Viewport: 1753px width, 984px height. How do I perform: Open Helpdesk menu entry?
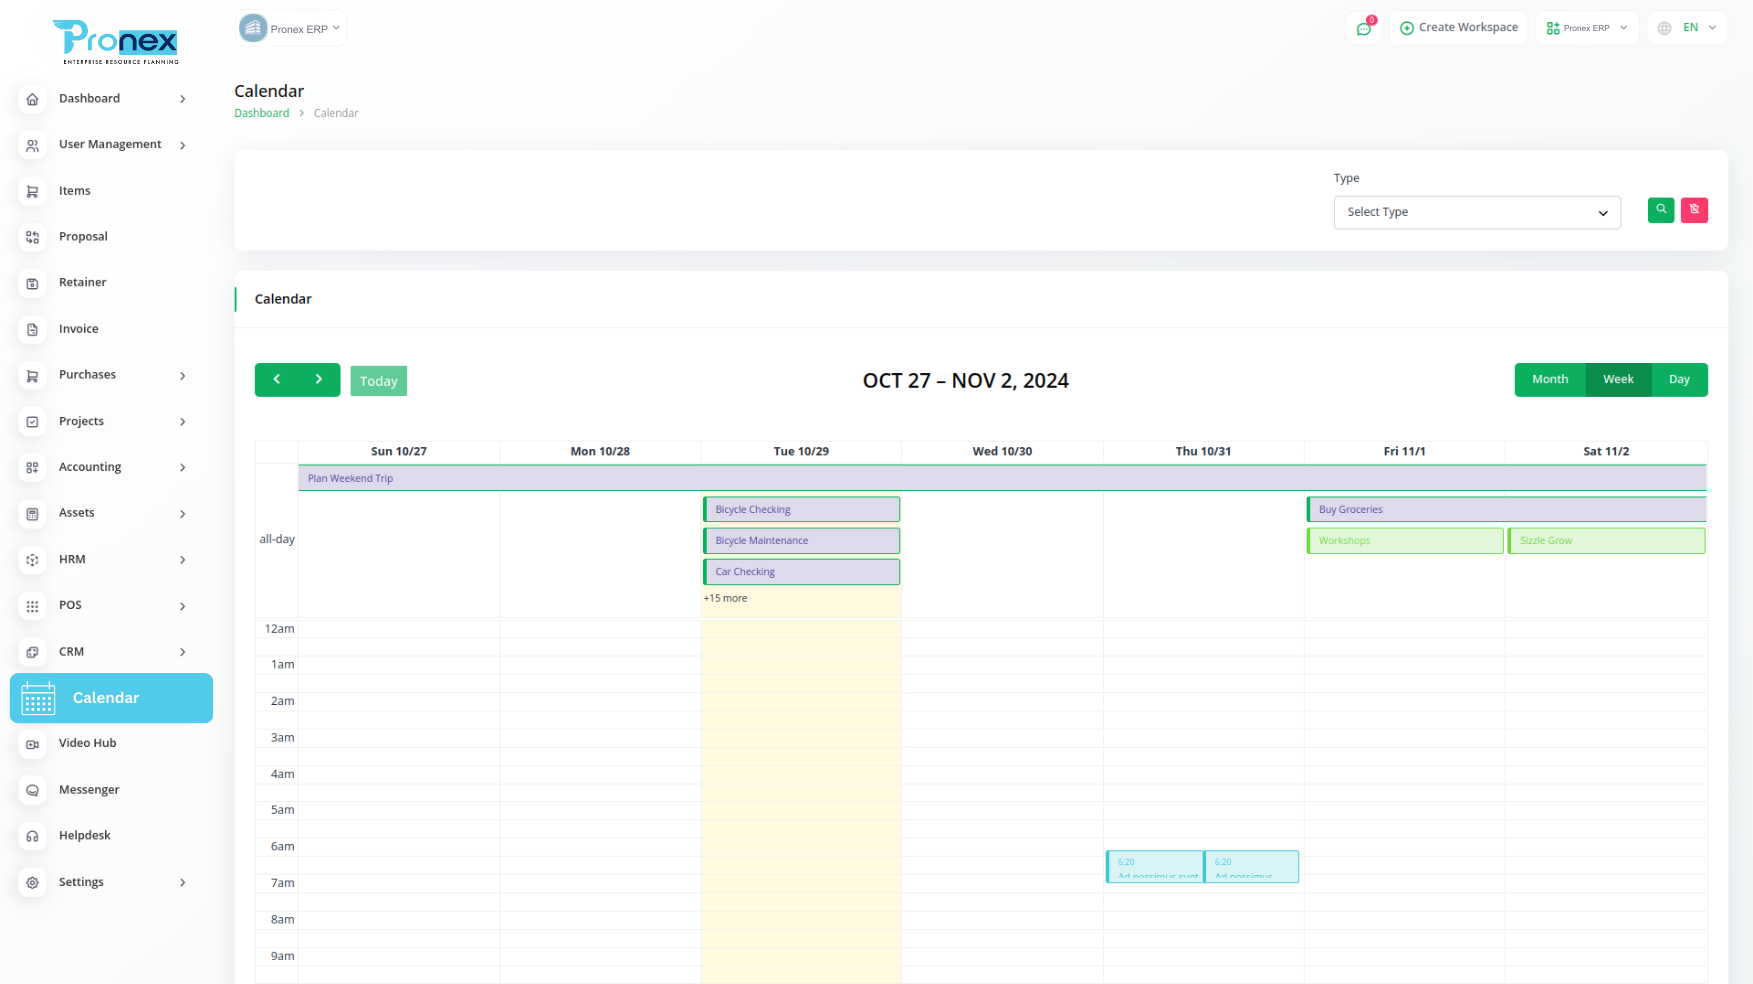click(85, 836)
